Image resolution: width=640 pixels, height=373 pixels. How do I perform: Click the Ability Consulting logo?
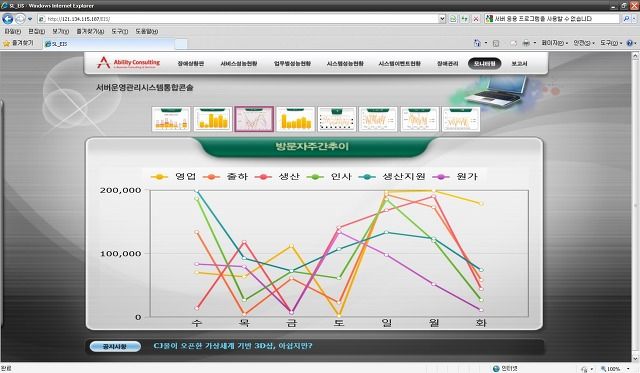click(x=129, y=63)
